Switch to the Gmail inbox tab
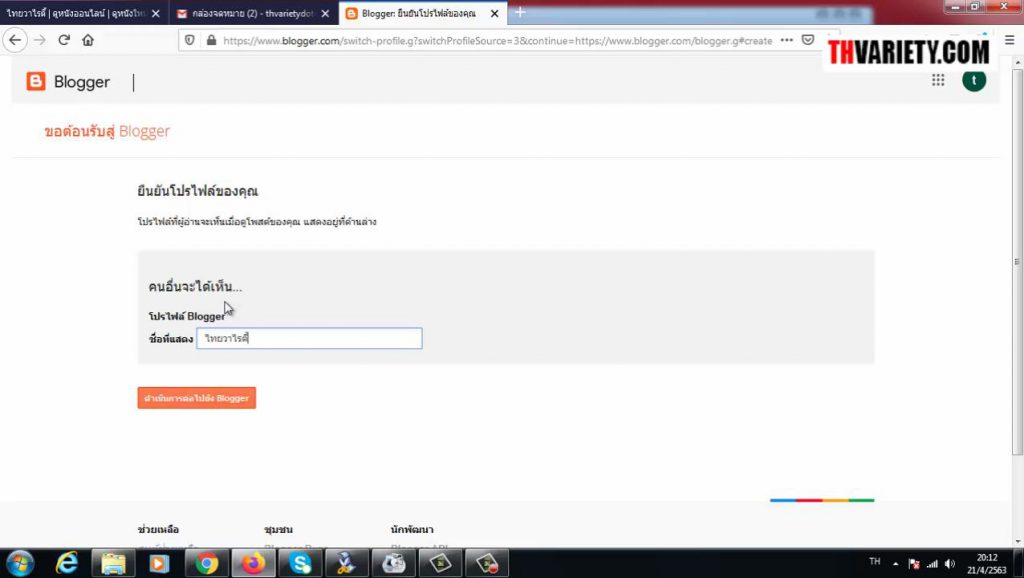This screenshot has height=578, width=1024. (254, 13)
